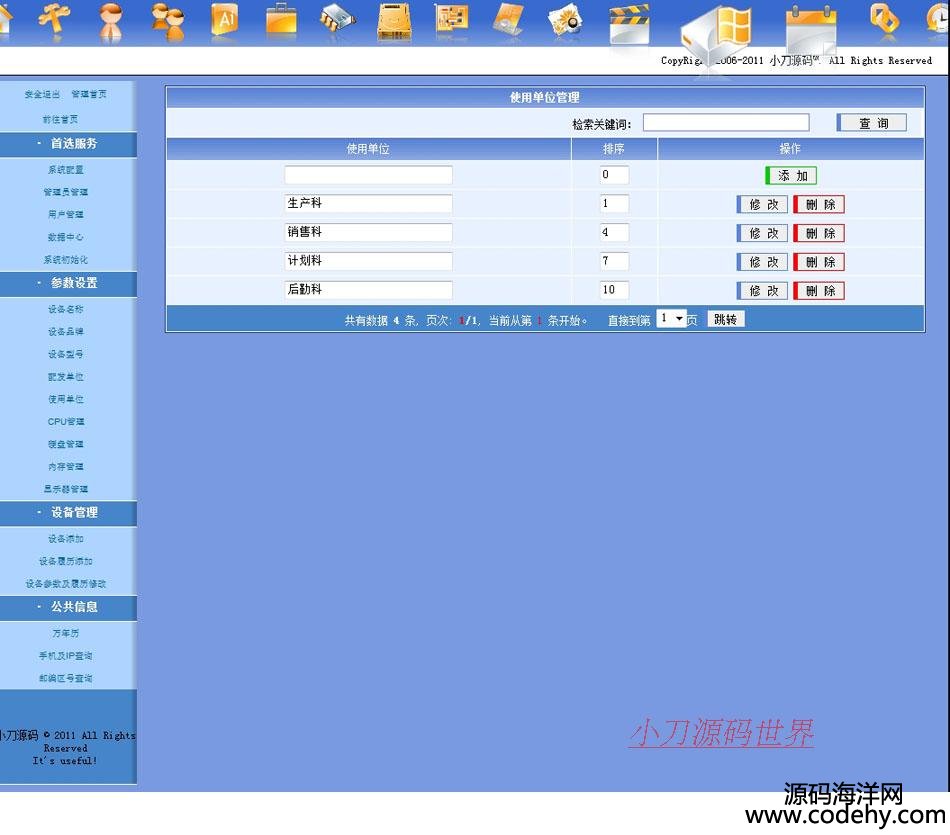Viewport: 950px width, 835px height.
Task: Open CPU管理 in the sidebar menu
Action: click(x=66, y=422)
